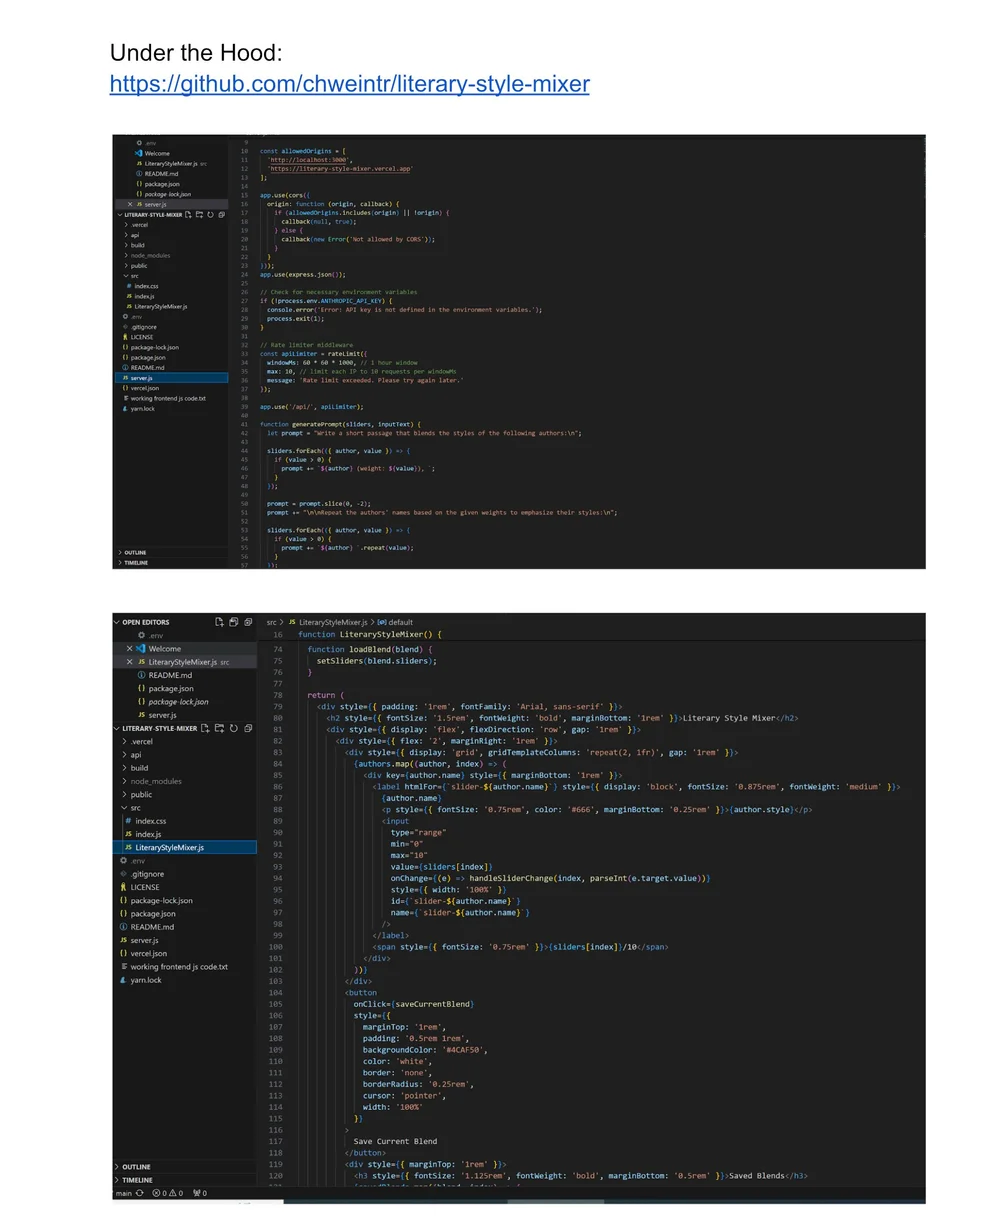Close the Welcome editor in LiteraryStyleMixer.js screenshot
The width and height of the screenshot is (1000, 1223).
(129, 649)
